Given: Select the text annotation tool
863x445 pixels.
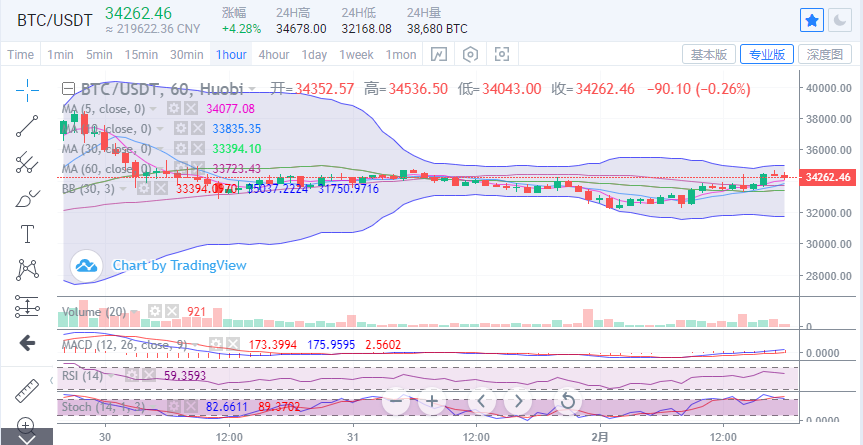Looking at the screenshot, I should (x=26, y=233).
